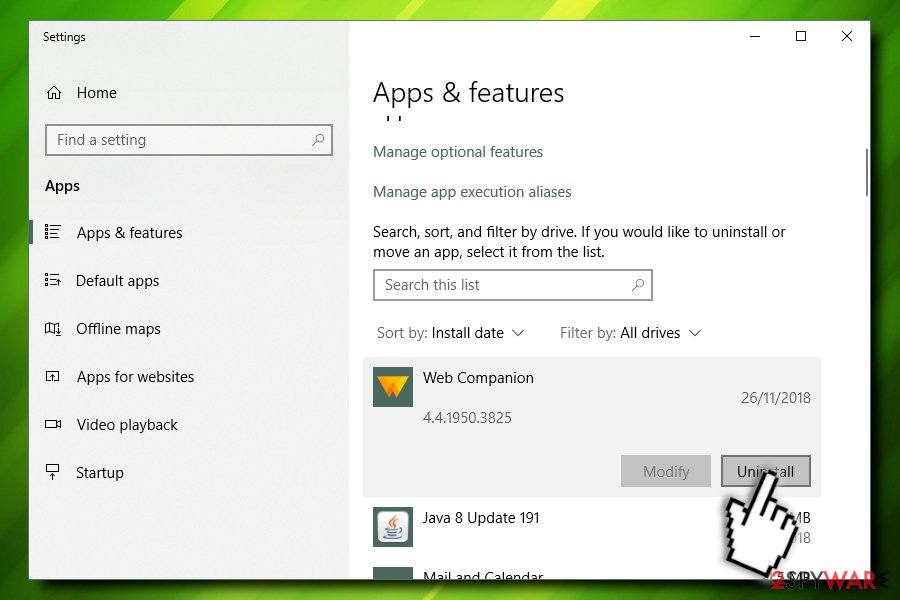
Task: Click version text 4.4.1950.3825
Action: pos(467,417)
